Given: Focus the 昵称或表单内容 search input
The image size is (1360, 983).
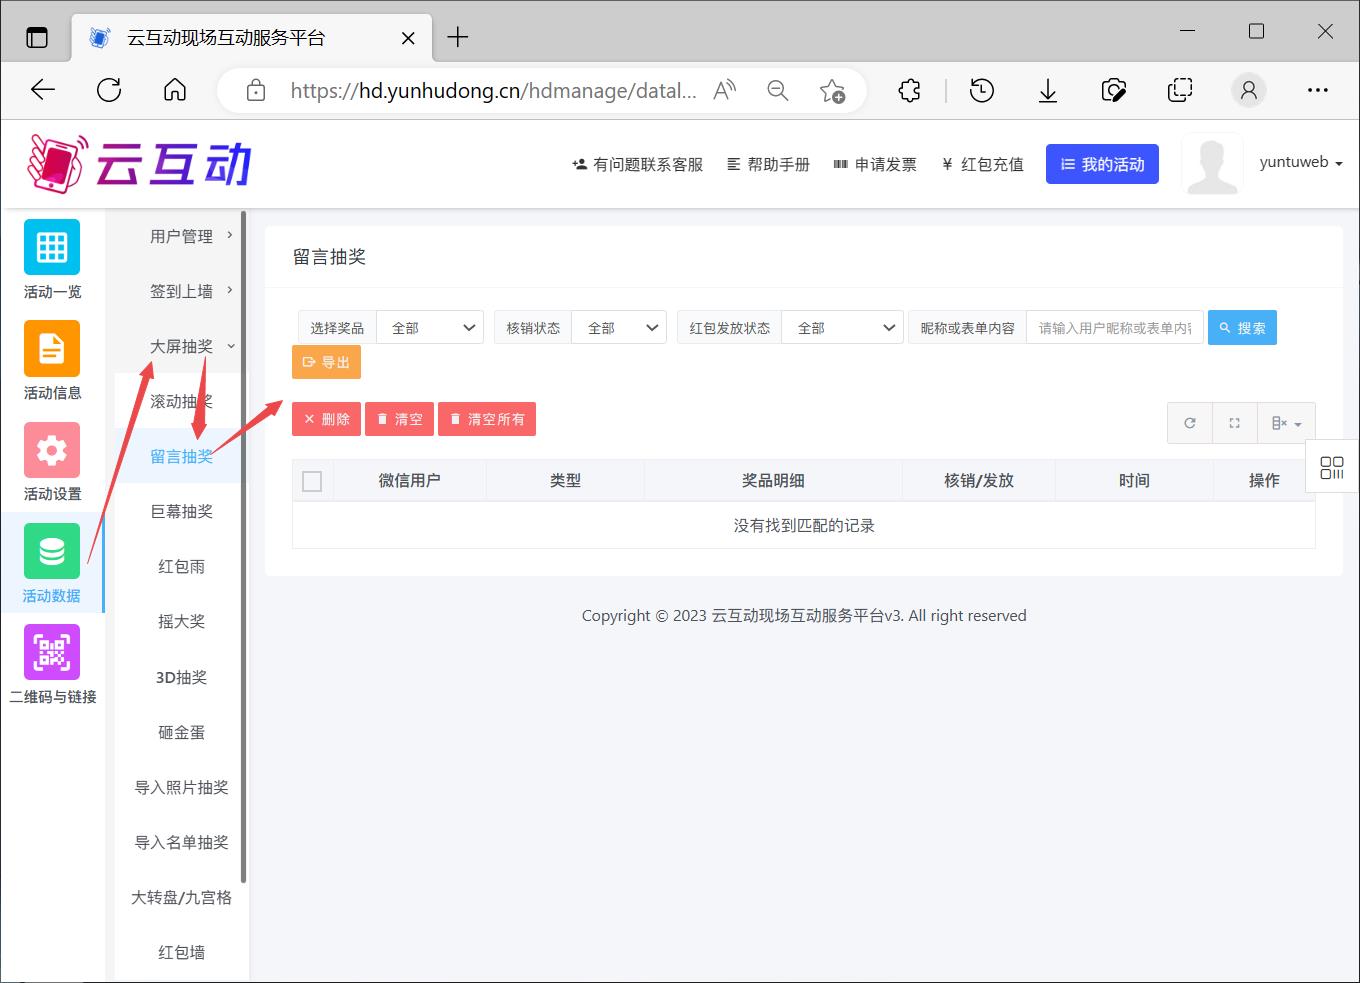Looking at the screenshot, I should point(1115,328).
